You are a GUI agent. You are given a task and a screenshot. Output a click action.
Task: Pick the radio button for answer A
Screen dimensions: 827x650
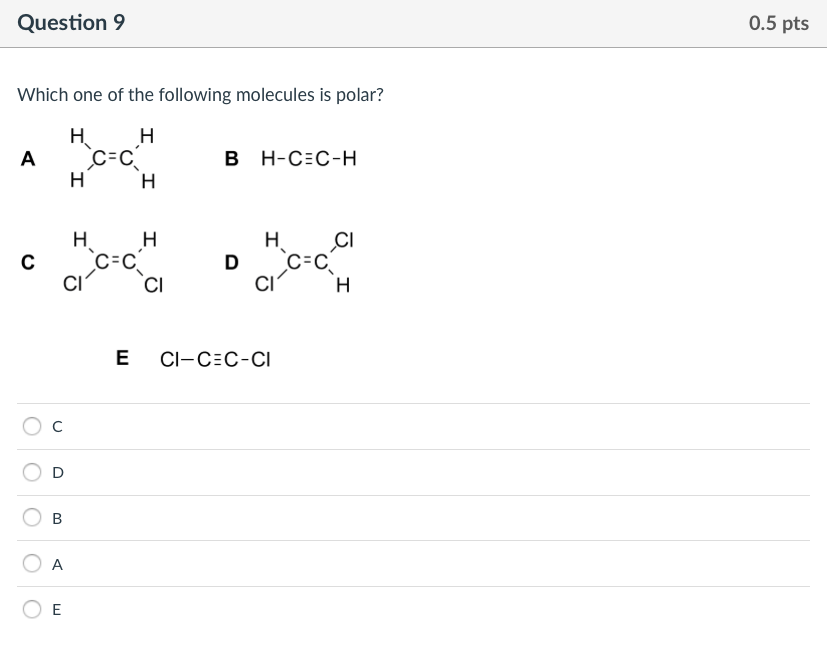[x=33, y=564]
